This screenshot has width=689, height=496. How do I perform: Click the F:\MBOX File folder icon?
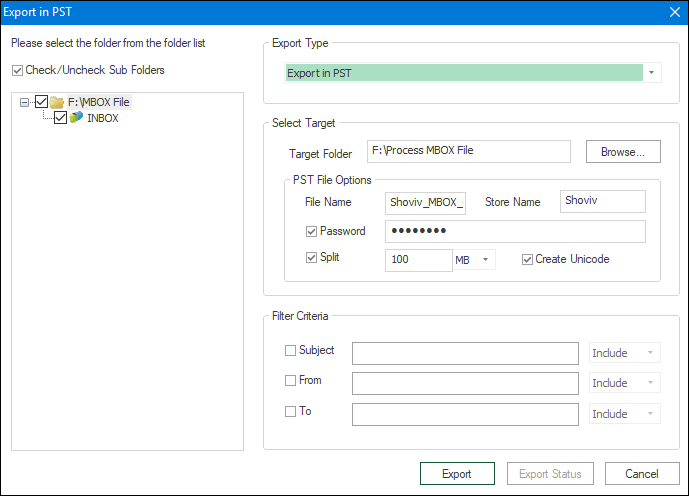coord(57,102)
